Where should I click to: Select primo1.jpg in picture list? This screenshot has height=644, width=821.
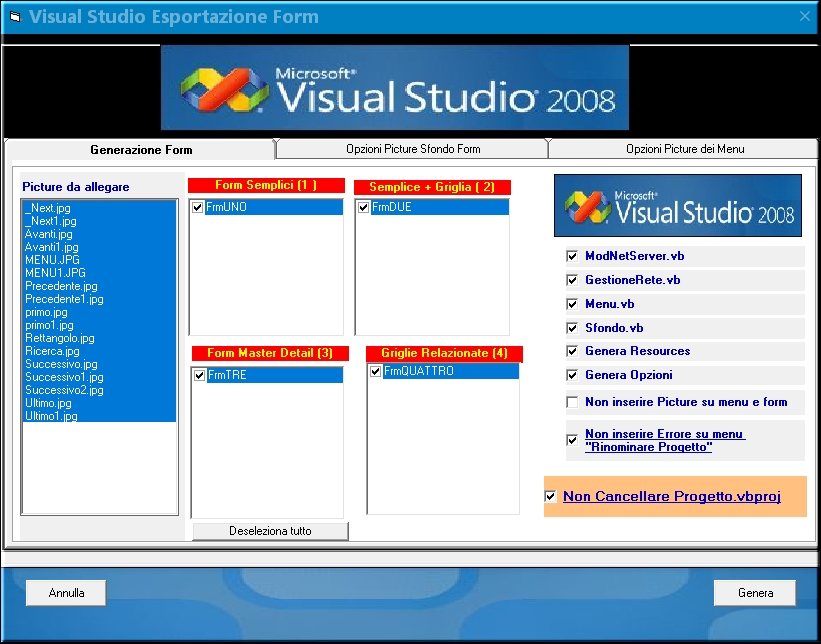click(99, 325)
